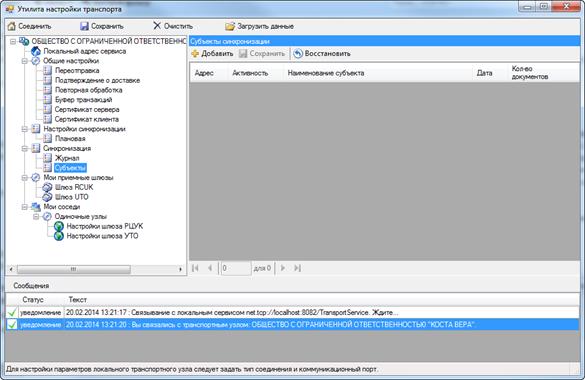The height and width of the screenshot is (380, 585).
Task: Click globe icon of Настройки шлюза РЦУК
Action: 59,226
